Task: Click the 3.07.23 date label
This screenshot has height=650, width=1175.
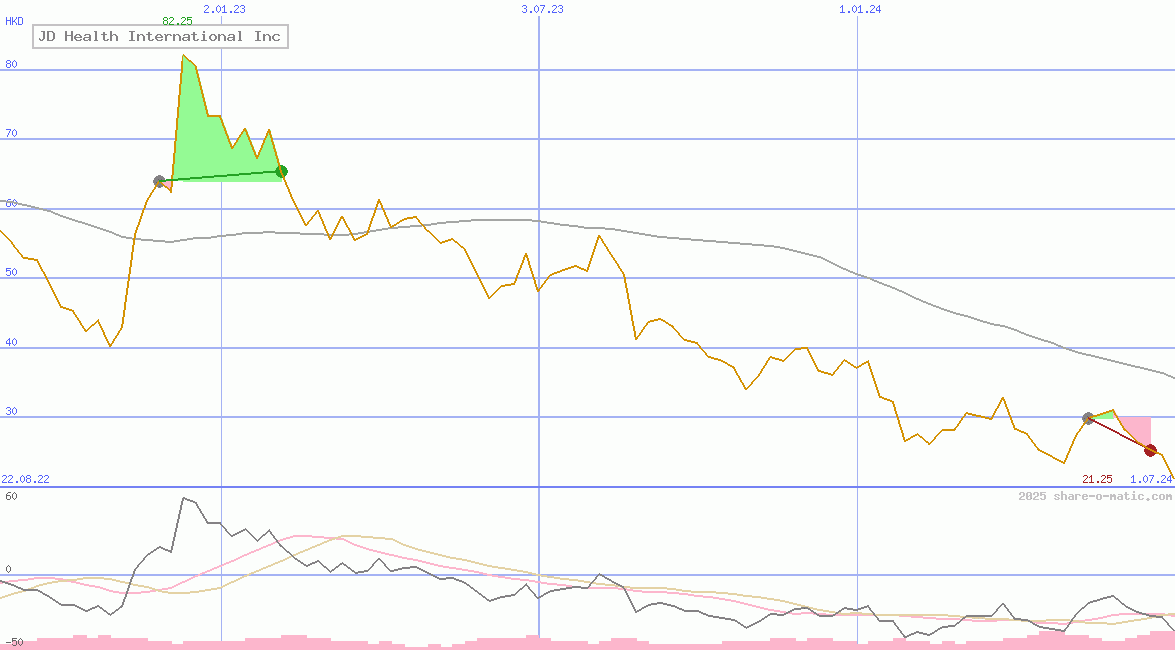Action: point(542,9)
